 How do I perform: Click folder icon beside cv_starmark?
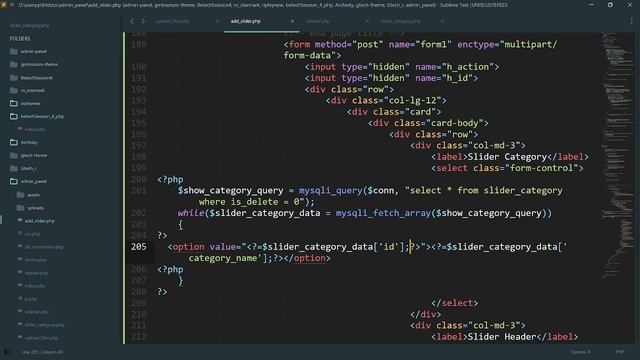(x=13, y=90)
